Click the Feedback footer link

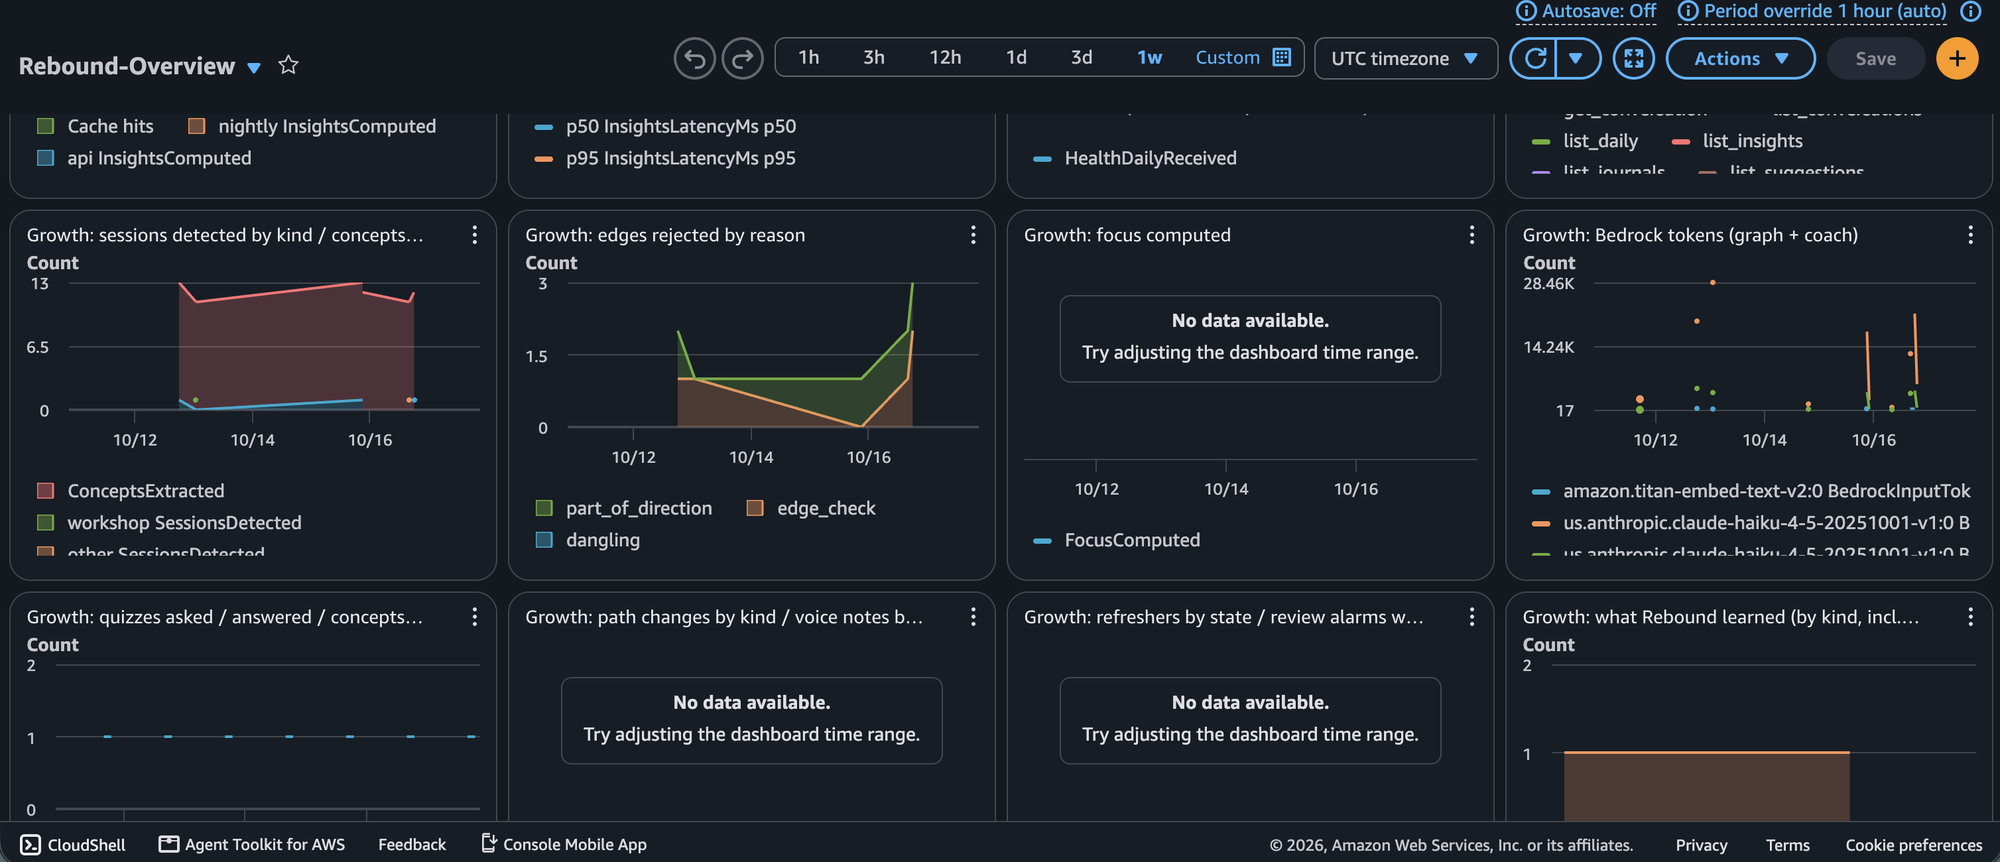(412, 845)
